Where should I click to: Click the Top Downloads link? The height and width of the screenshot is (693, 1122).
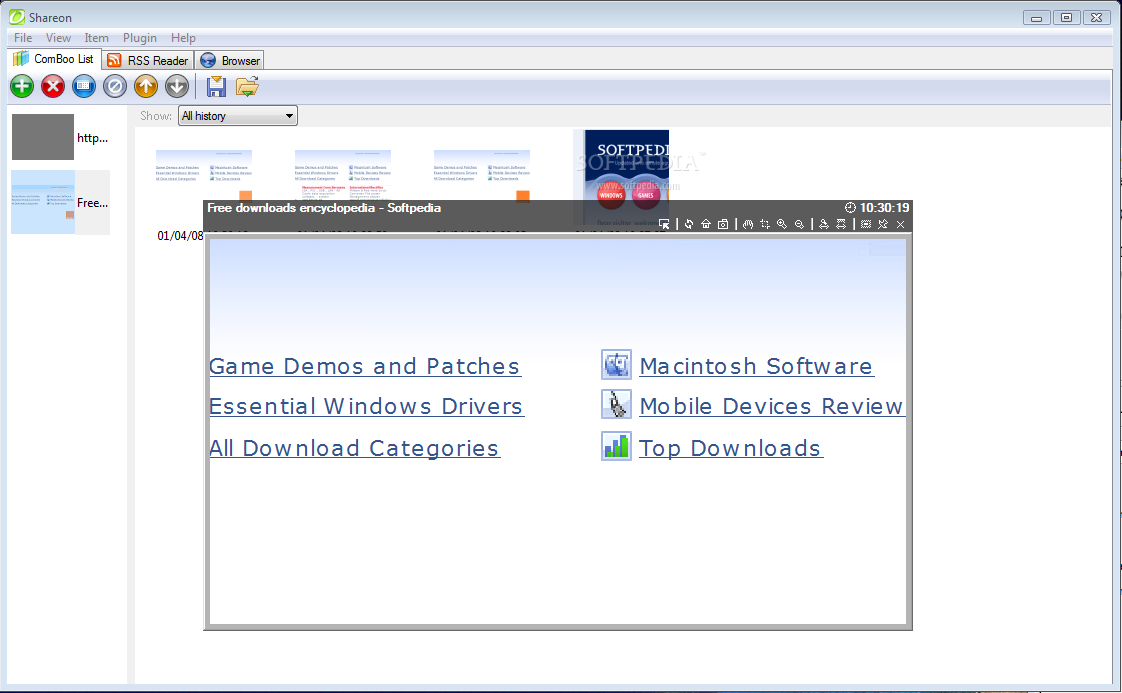tap(730, 448)
